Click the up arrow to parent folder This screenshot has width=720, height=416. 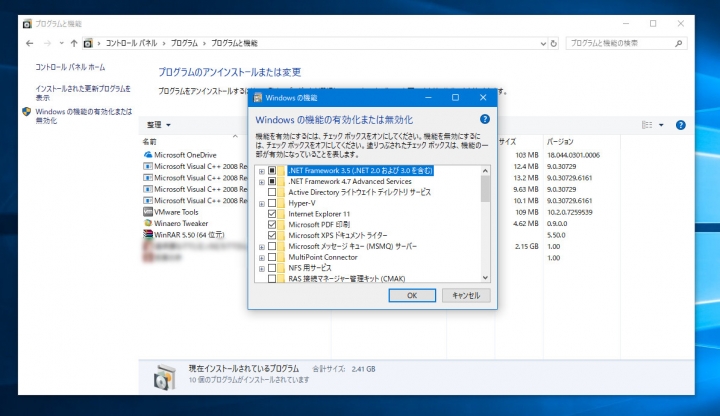(x=74, y=43)
